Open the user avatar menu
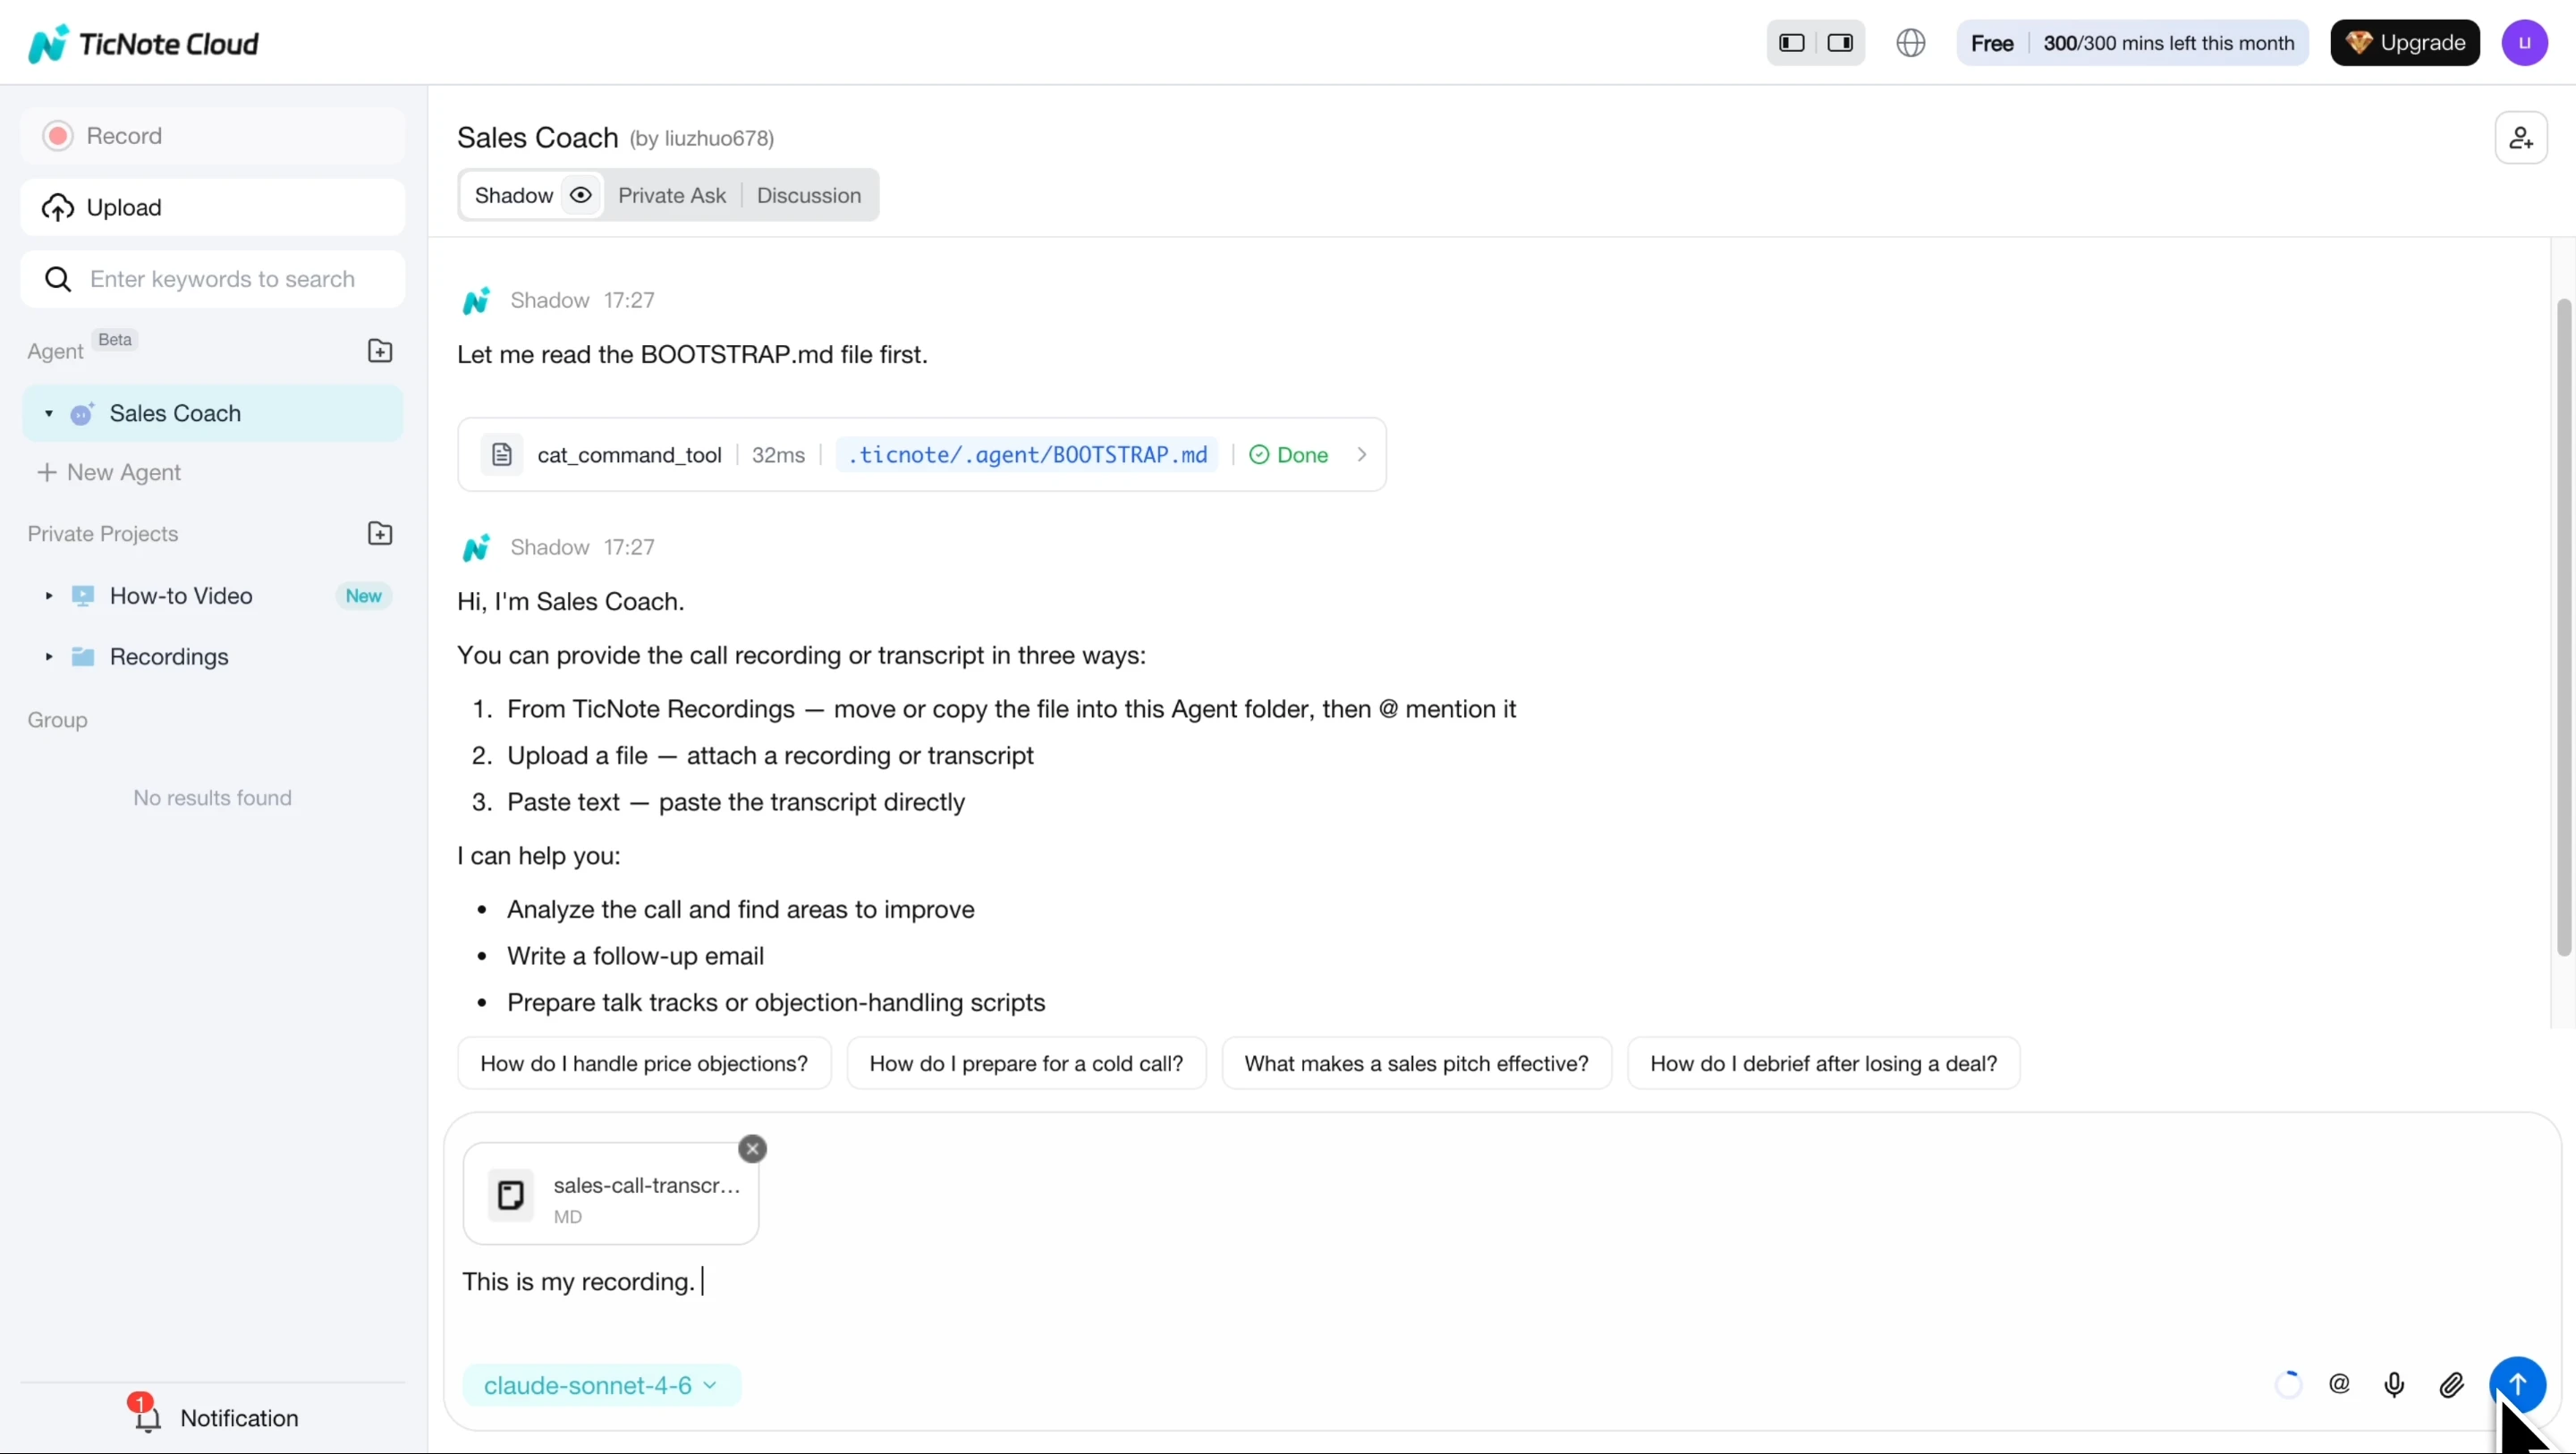Viewport: 2576px width, 1454px height. point(2525,43)
